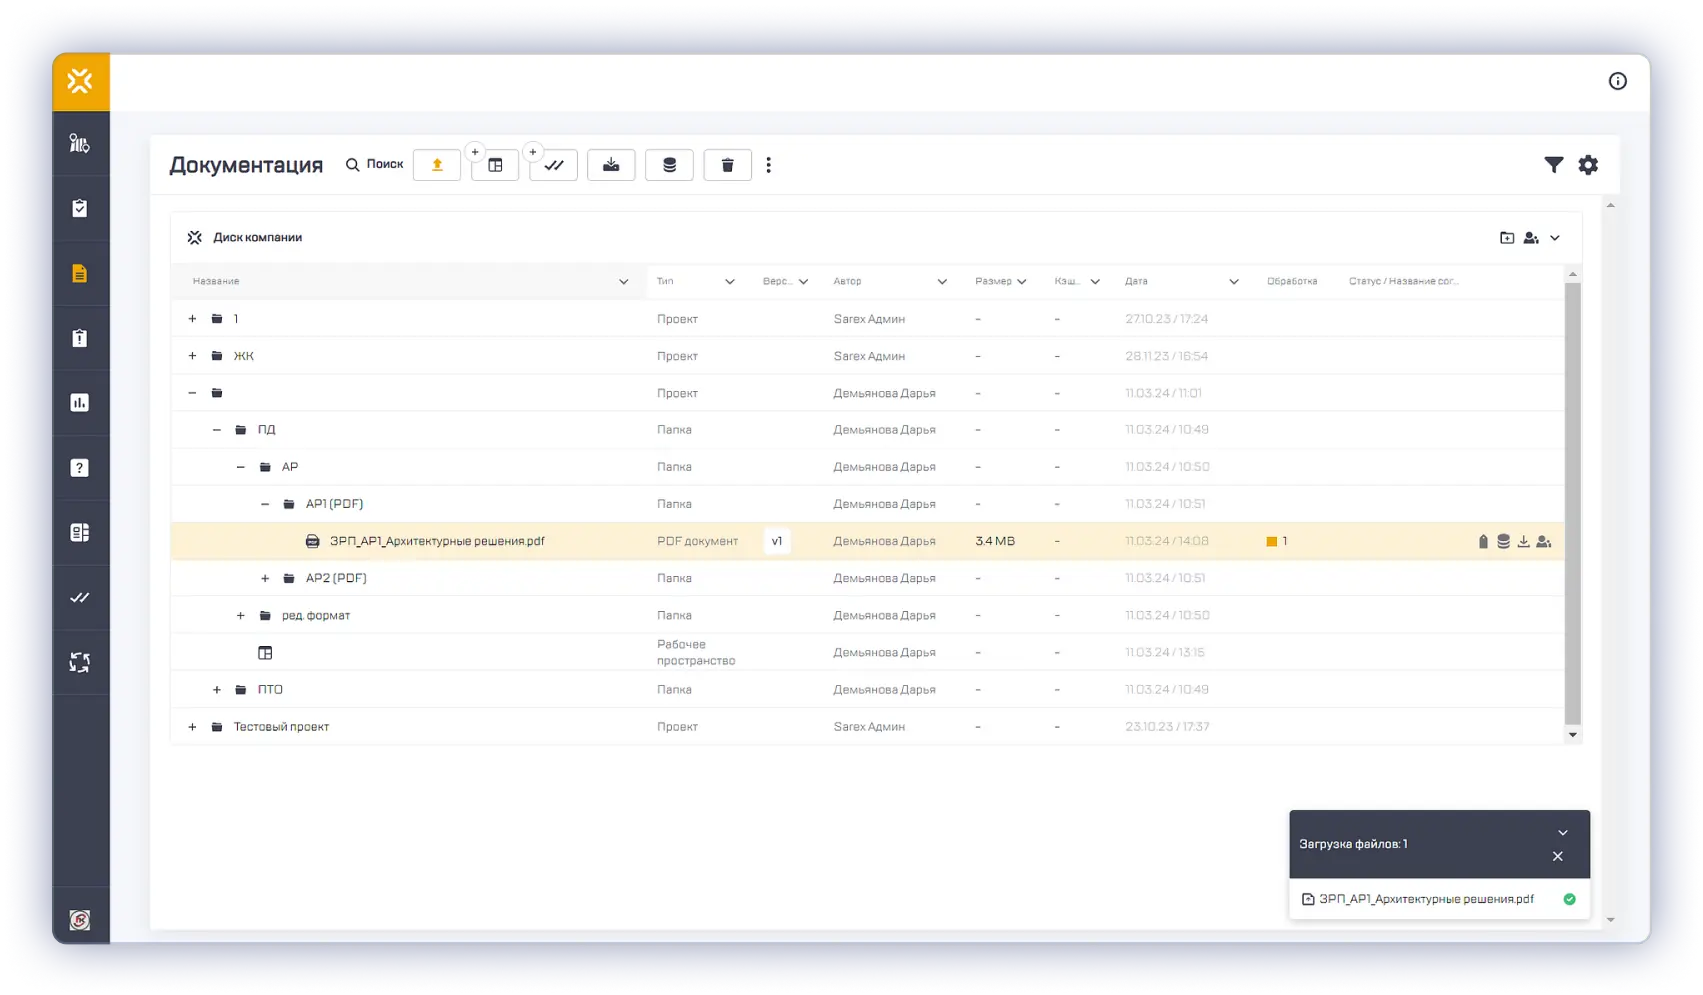
Task: Open the filter funnel icon
Action: [1553, 165]
